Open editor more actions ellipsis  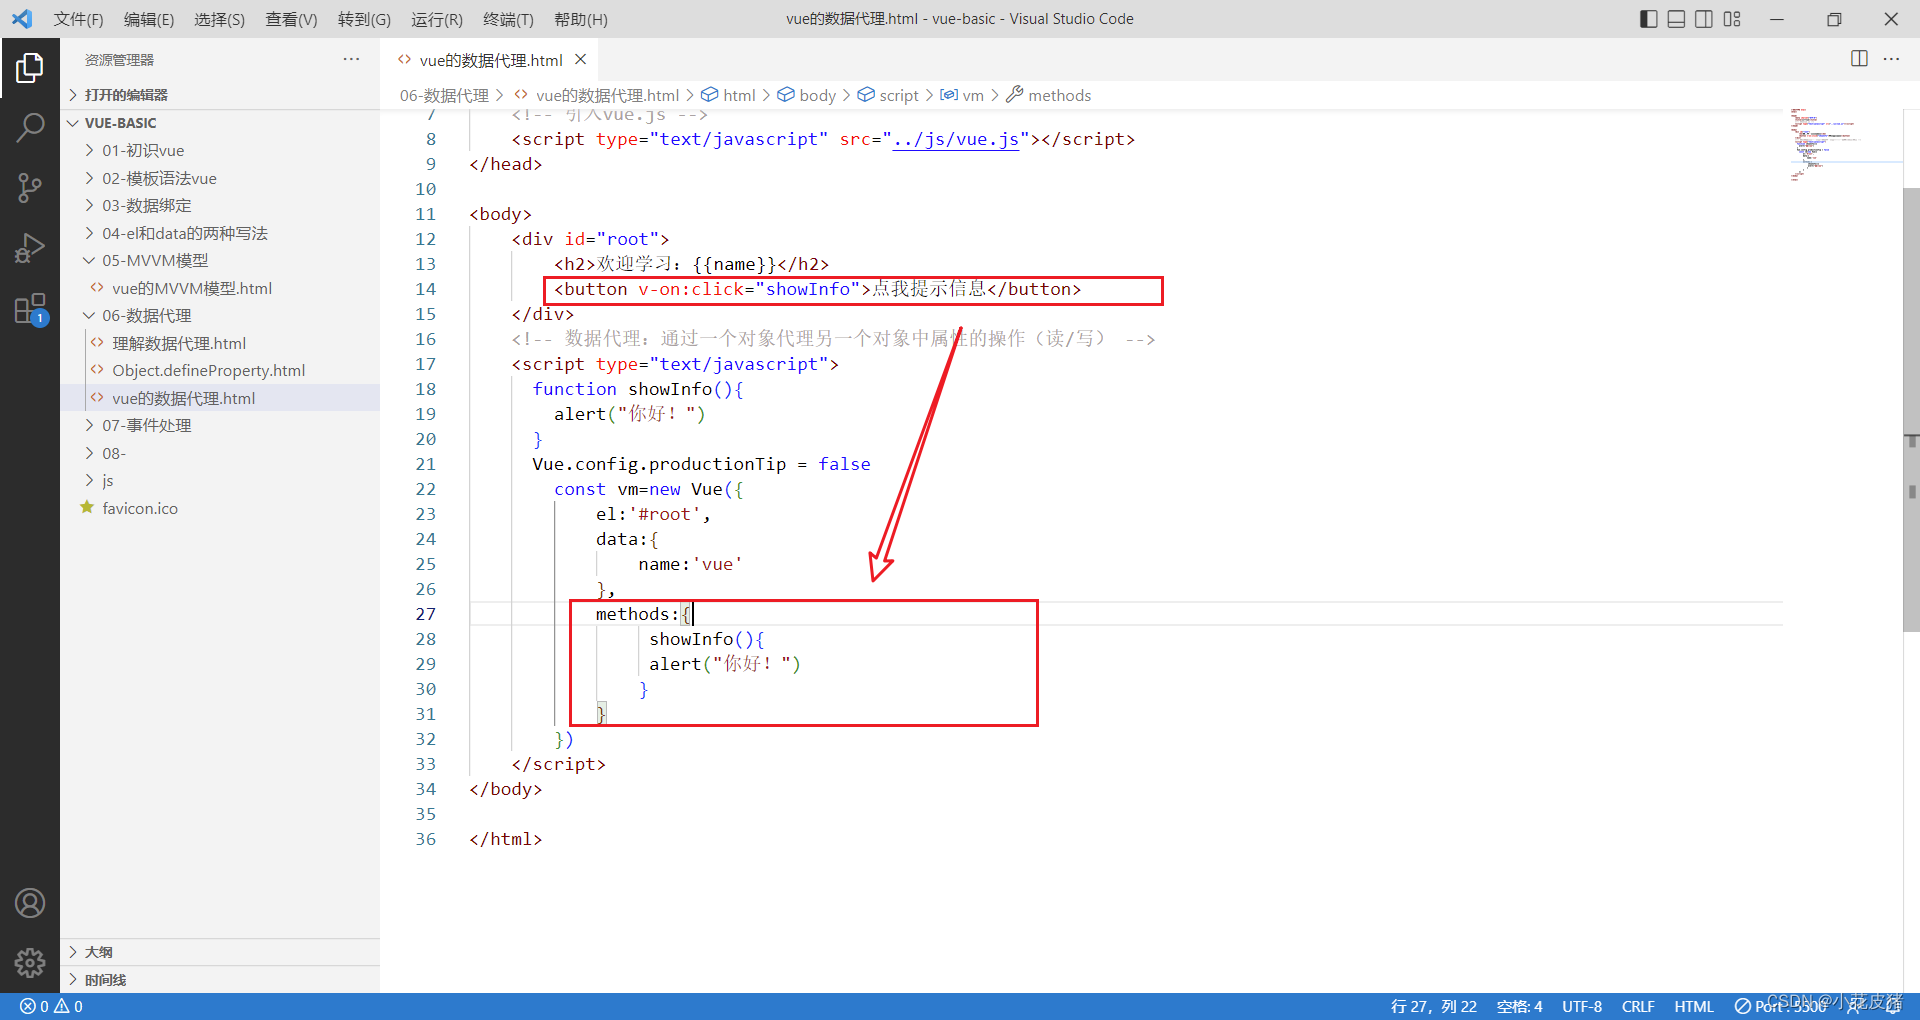coord(1891,59)
